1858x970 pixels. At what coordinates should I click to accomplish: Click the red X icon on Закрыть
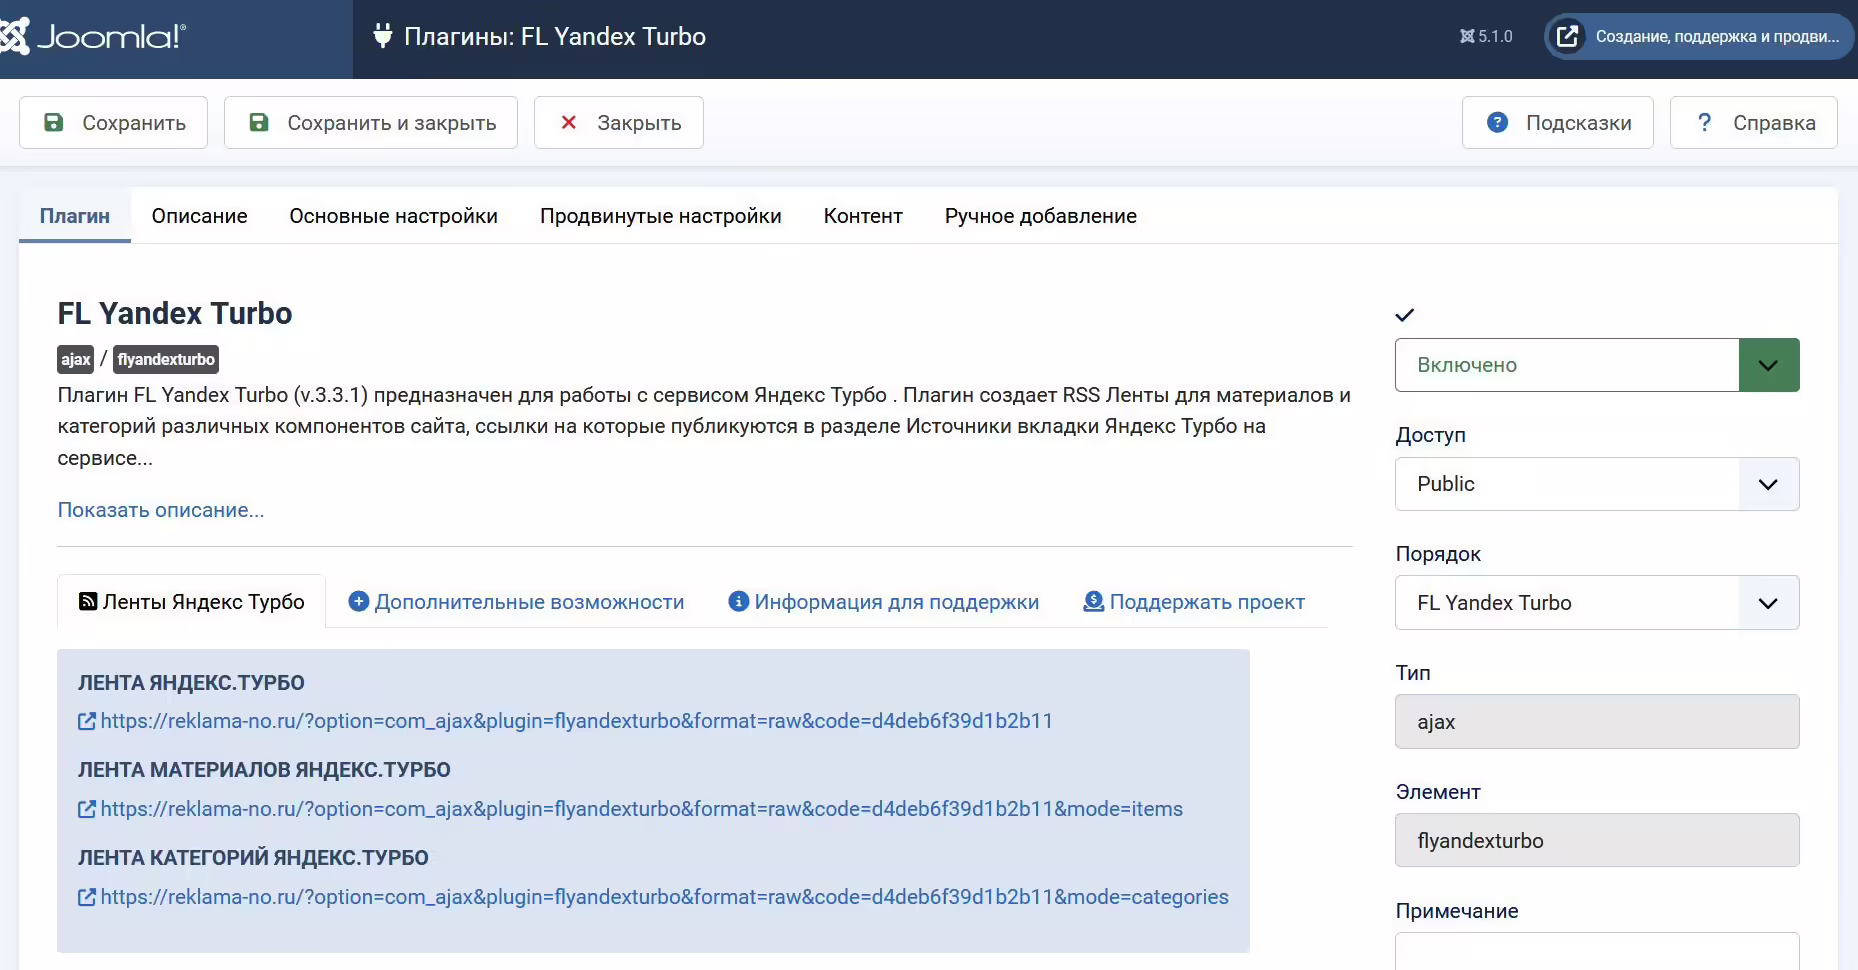point(569,122)
